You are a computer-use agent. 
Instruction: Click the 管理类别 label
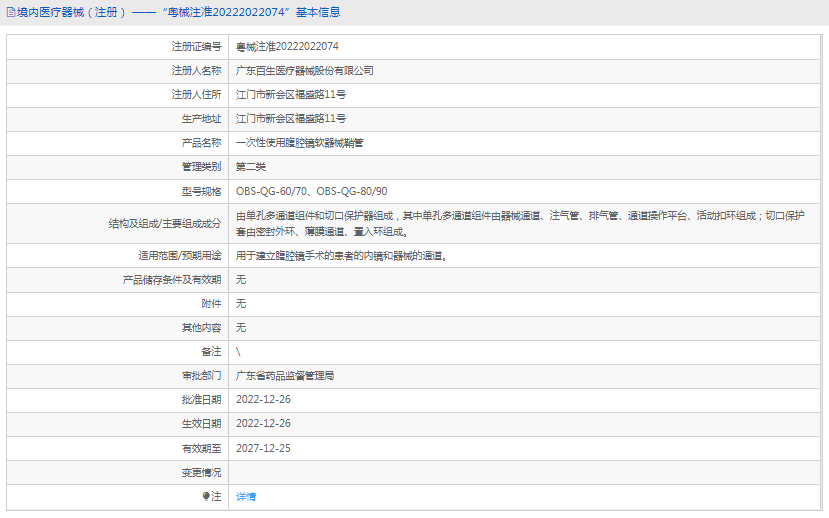201,166
